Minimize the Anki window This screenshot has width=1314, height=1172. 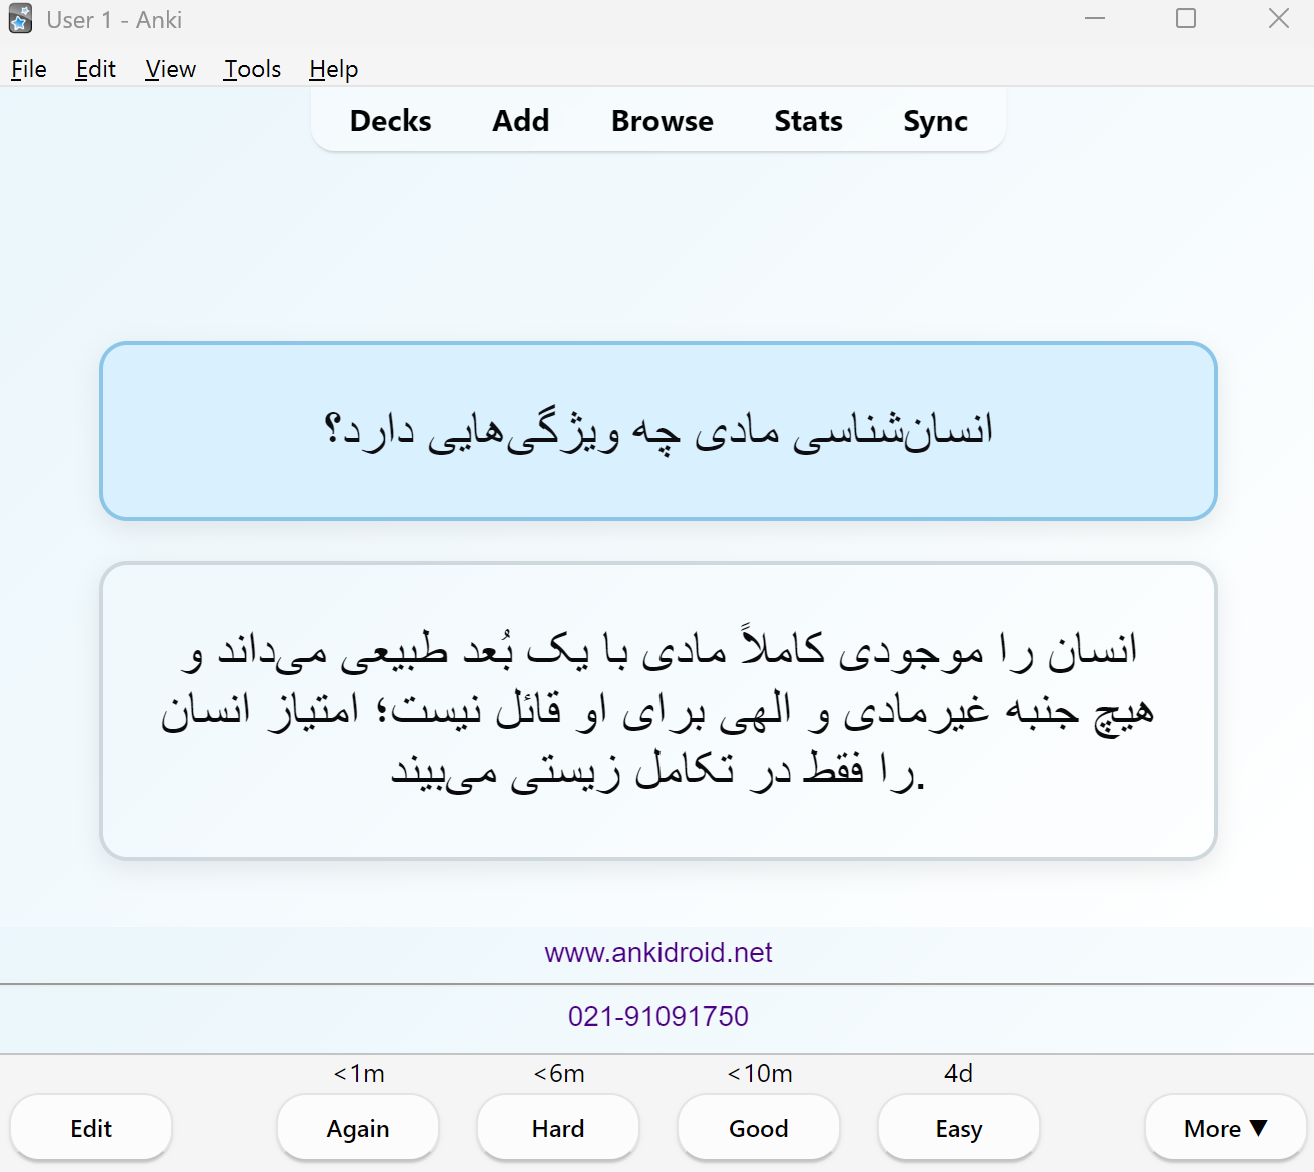coord(1095,18)
